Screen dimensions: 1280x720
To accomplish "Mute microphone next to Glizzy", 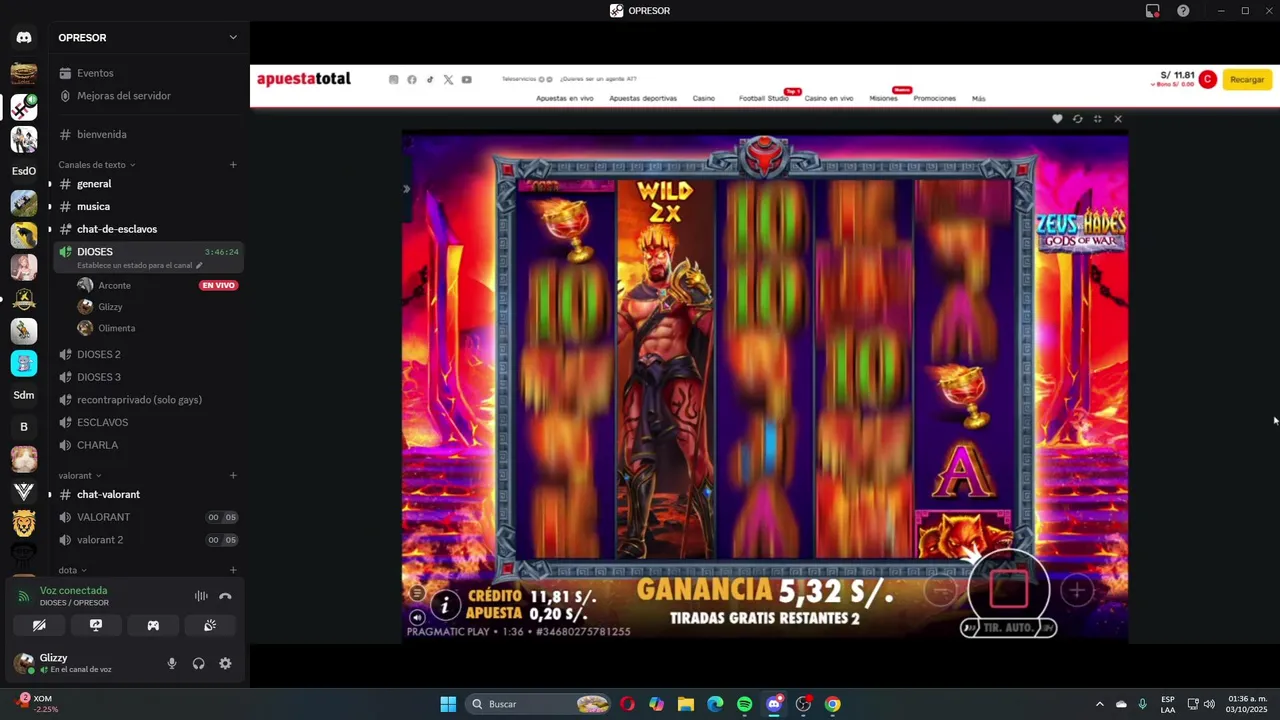I will coord(172,663).
